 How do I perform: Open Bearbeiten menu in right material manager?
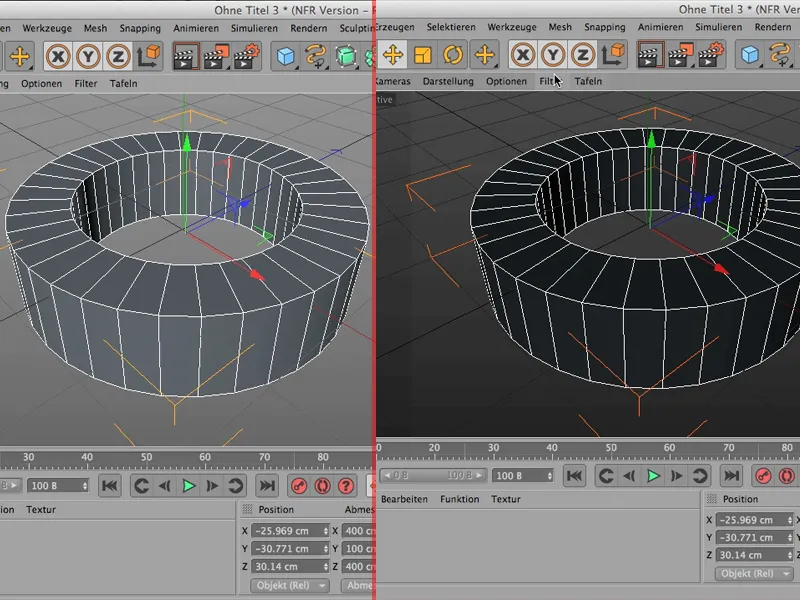(404, 499)
